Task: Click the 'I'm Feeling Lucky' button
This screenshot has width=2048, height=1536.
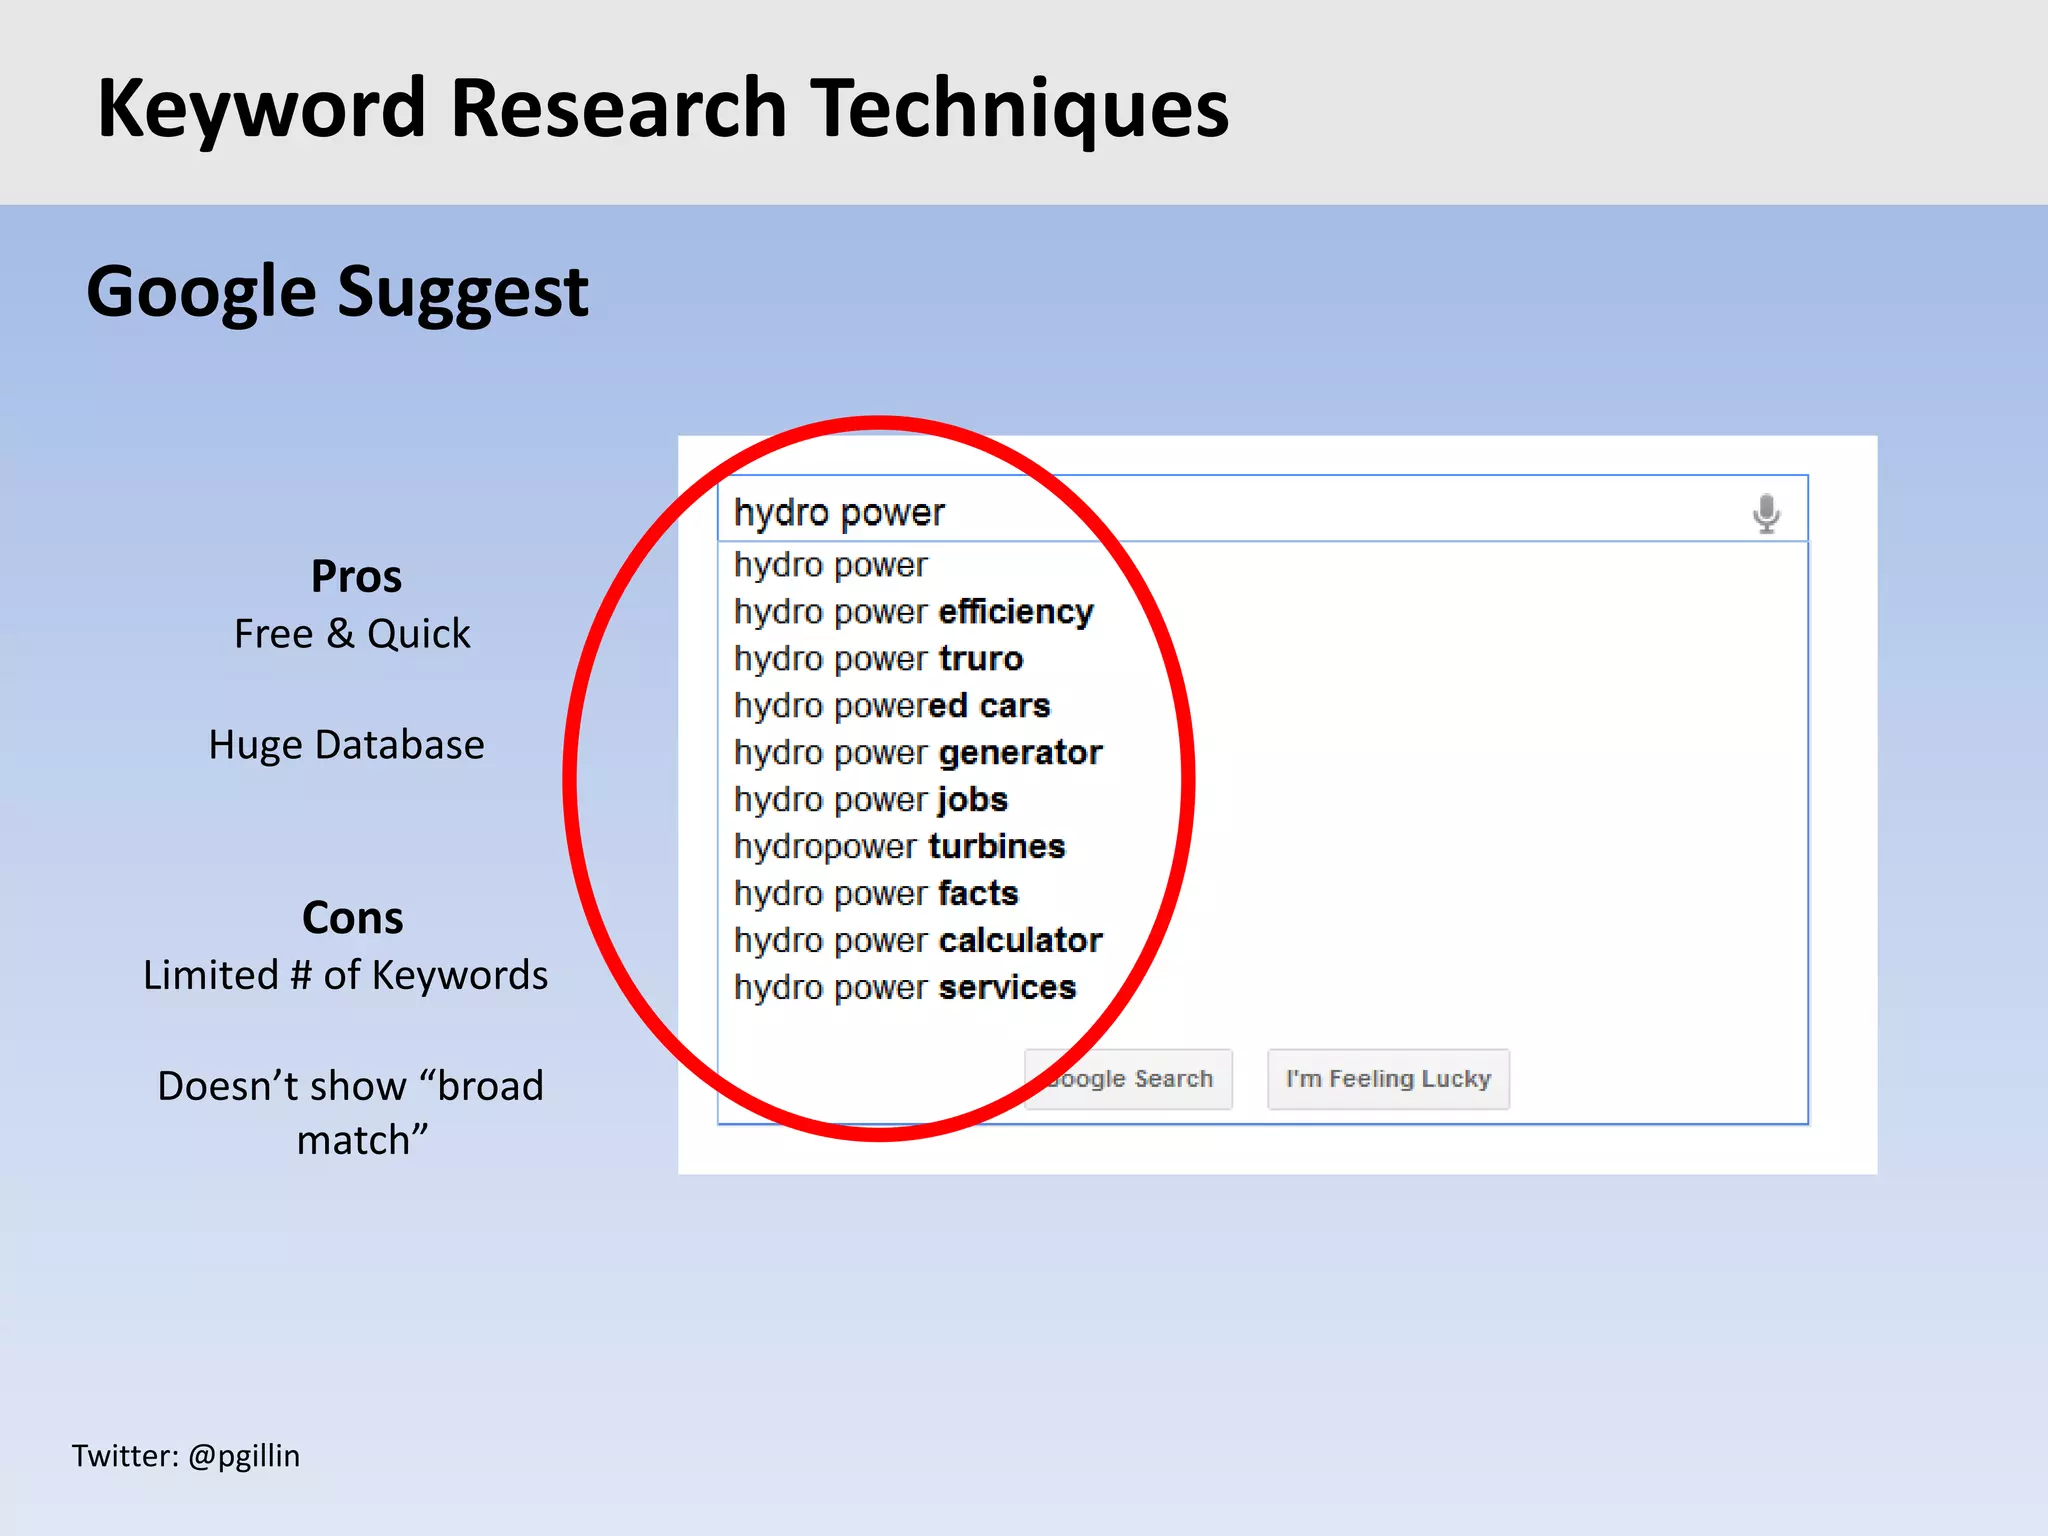Action: coord(1388,1079)
